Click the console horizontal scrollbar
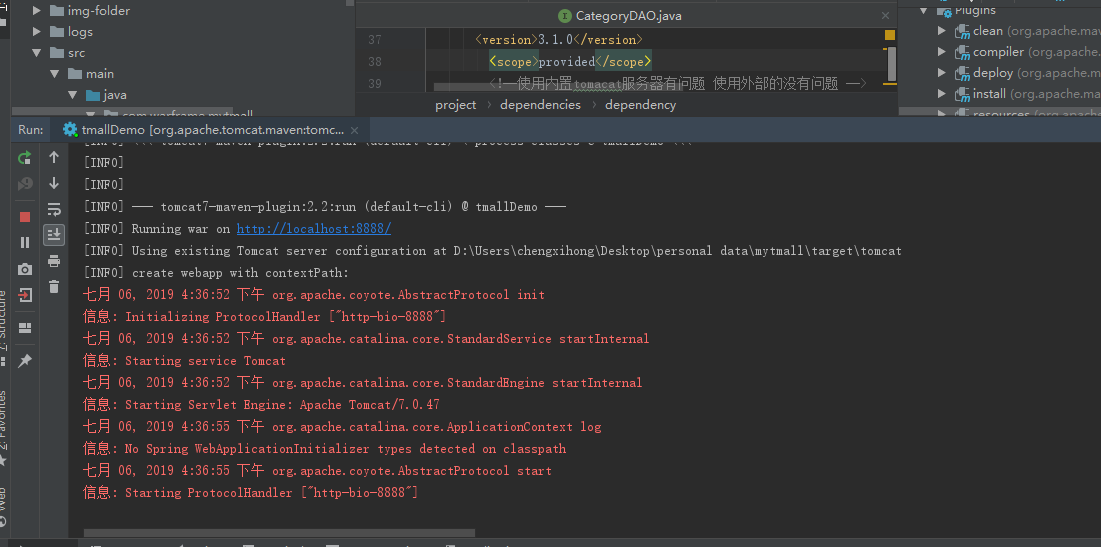The width and height of the screenshot is (1101, 547). [279, 534]
